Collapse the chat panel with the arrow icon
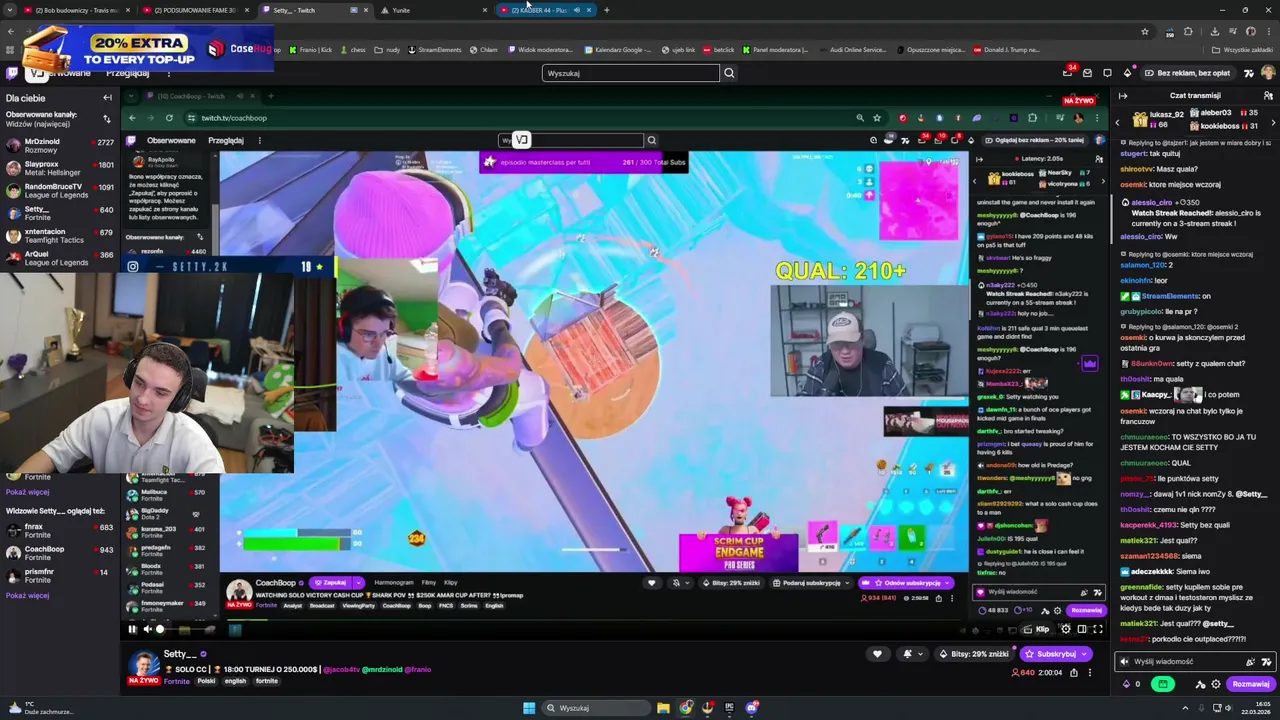The image size is (1280, 720). point(1123,96)
